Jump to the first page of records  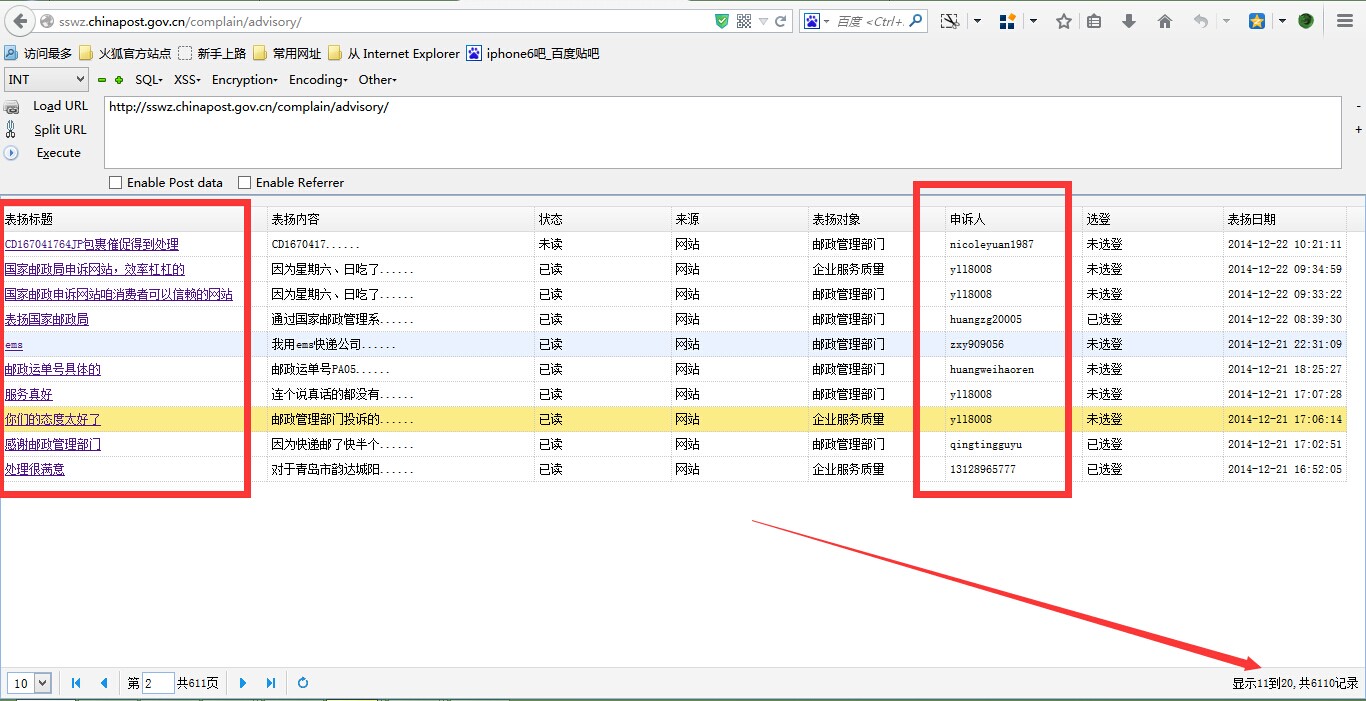[x=76, y=683]
